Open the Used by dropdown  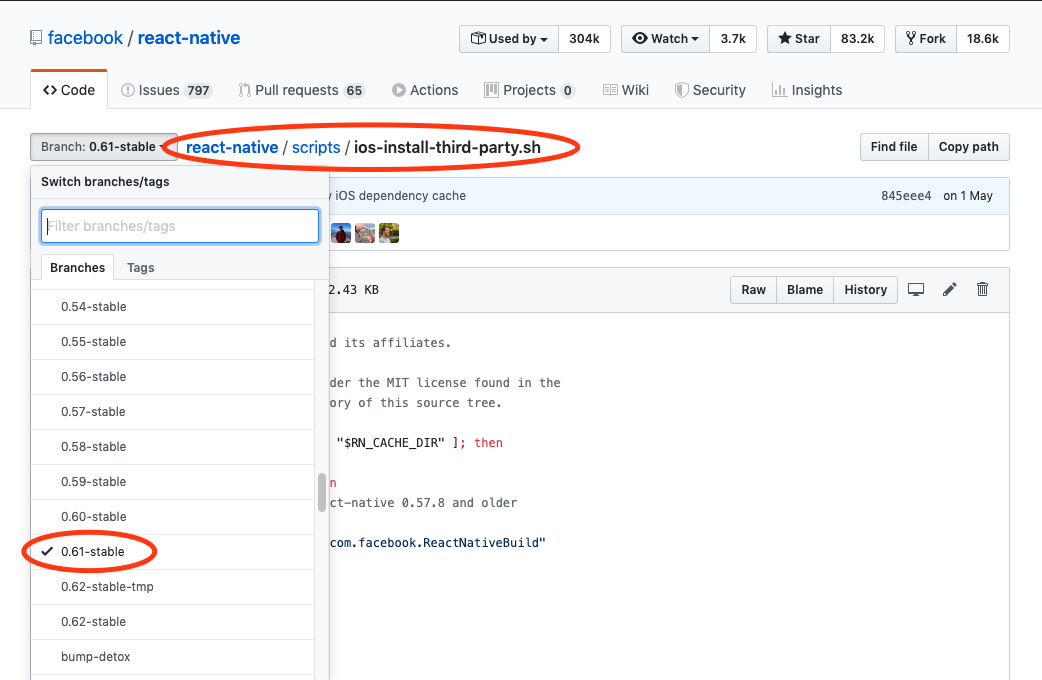tap(509, 39)
